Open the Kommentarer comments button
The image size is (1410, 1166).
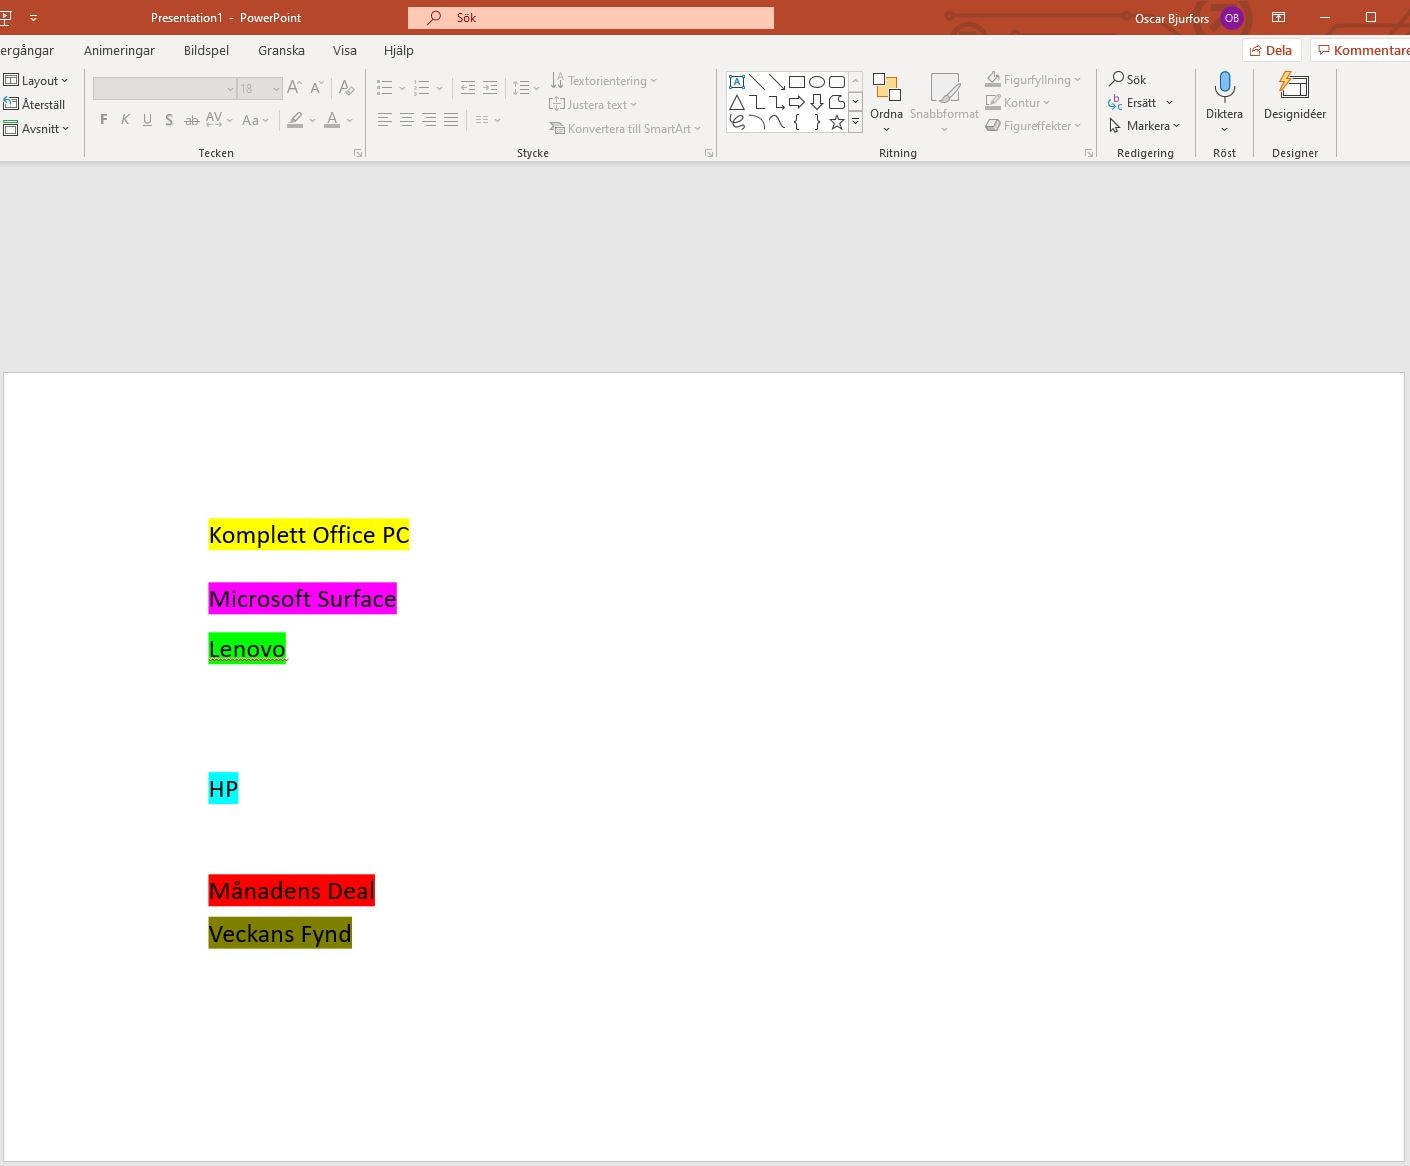point(1363,51)
